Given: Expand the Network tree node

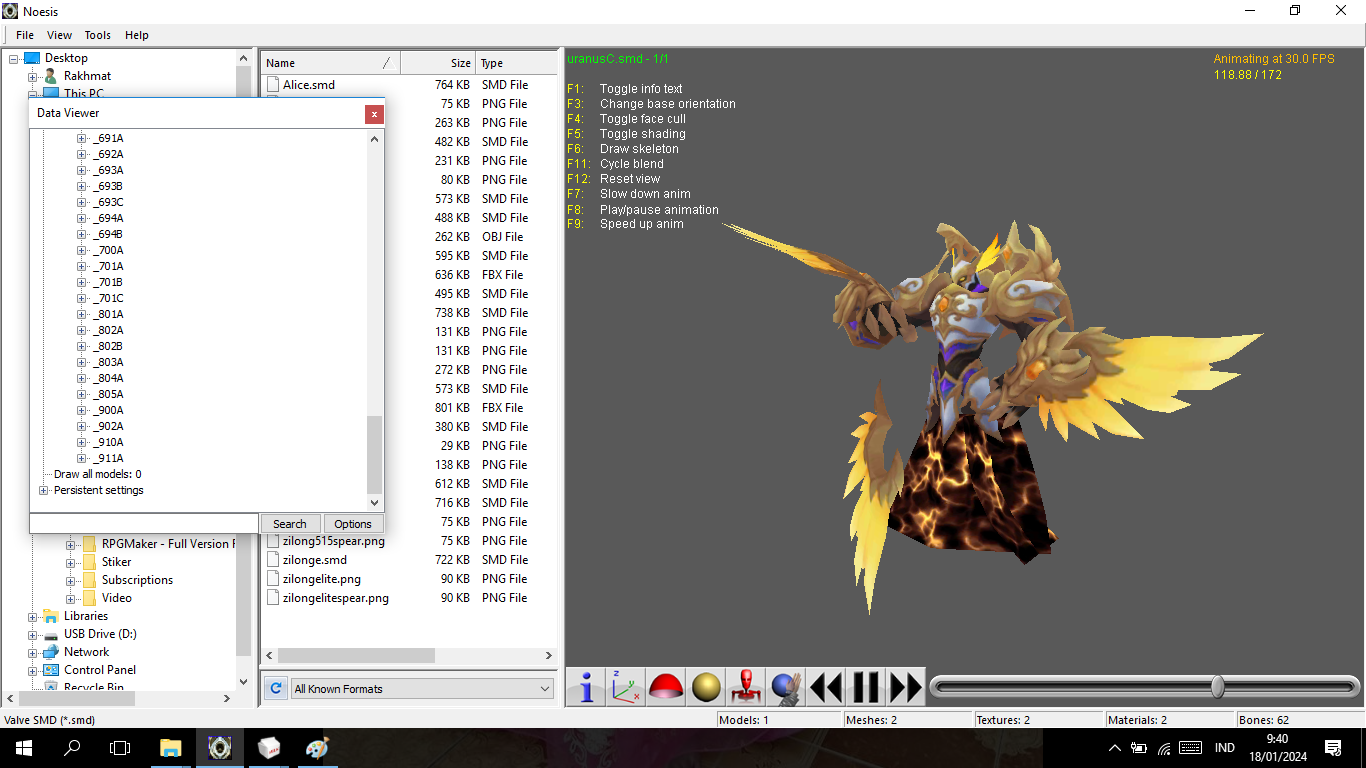Looking at the screenshot, I should coord(33,652).
